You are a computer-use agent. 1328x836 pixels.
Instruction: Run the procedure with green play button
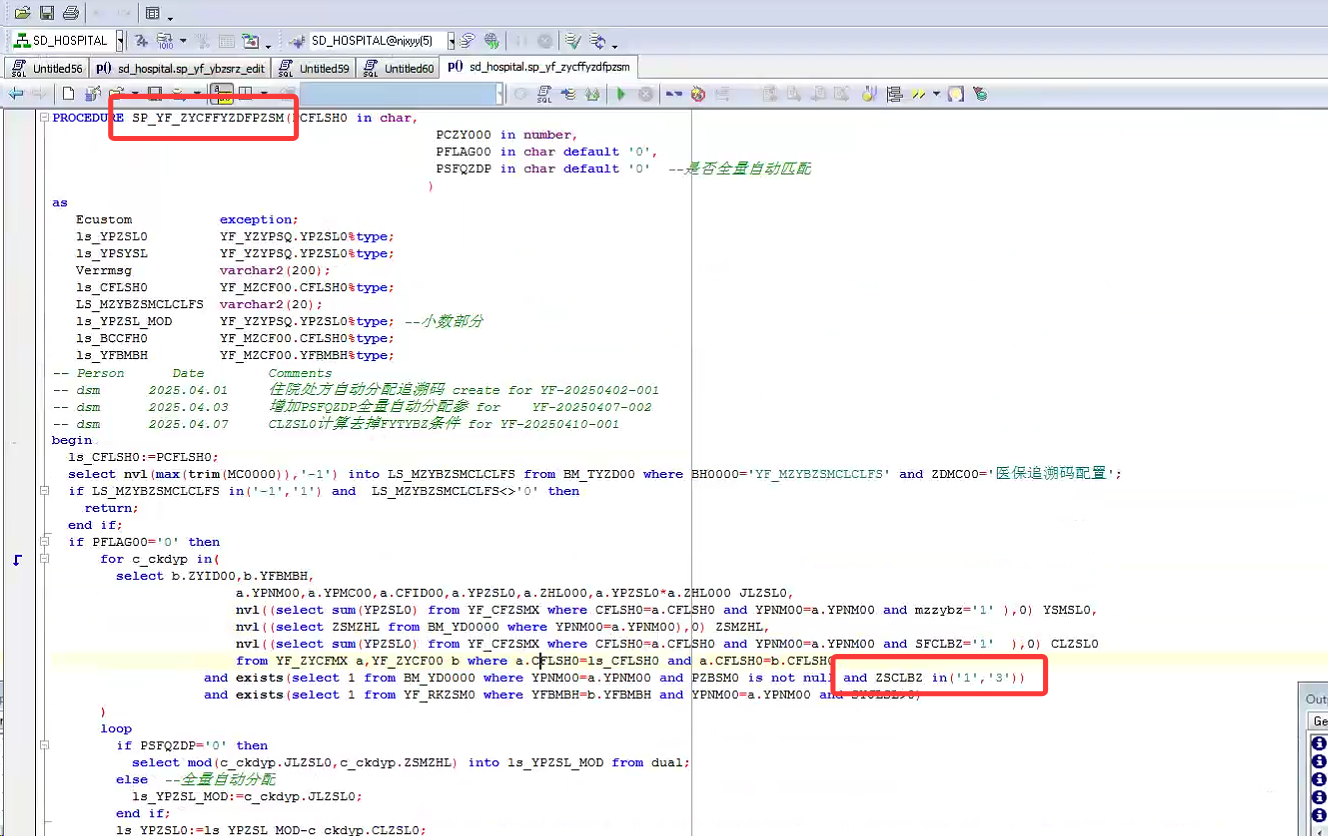[x=621, y=94]
